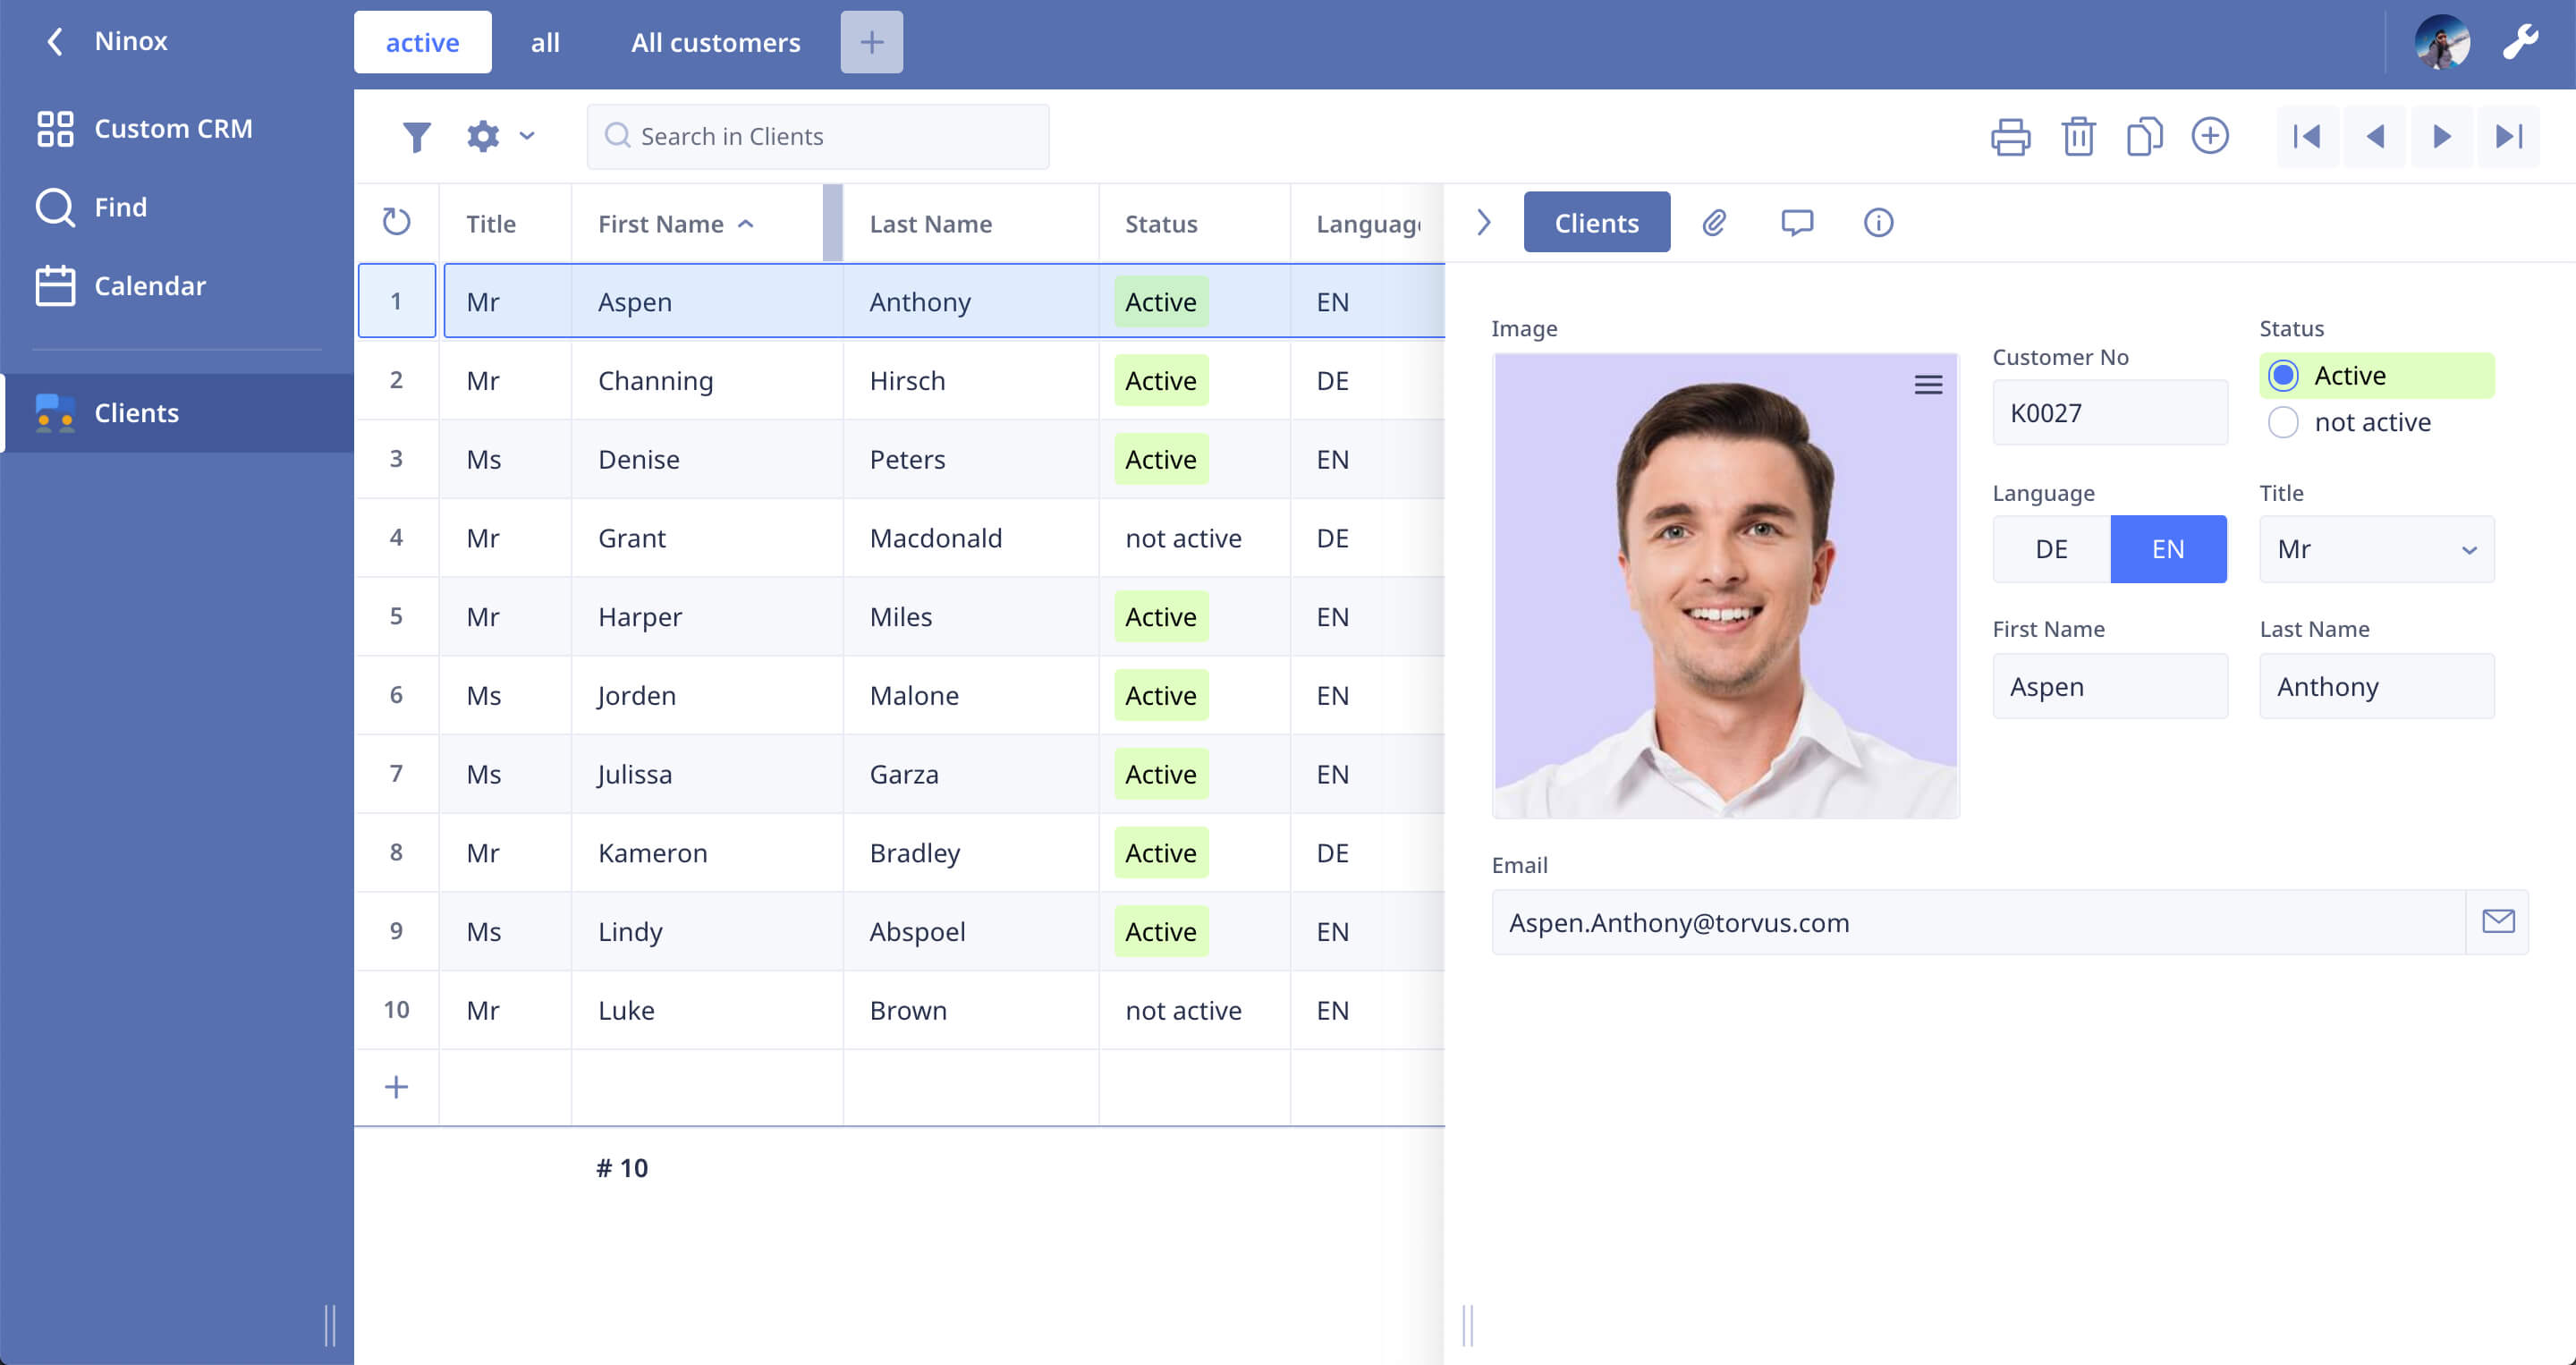This screenshot has width=2576, height=1365.
Task: Click the Customer No field K0027
Action: coord(2110,412)
